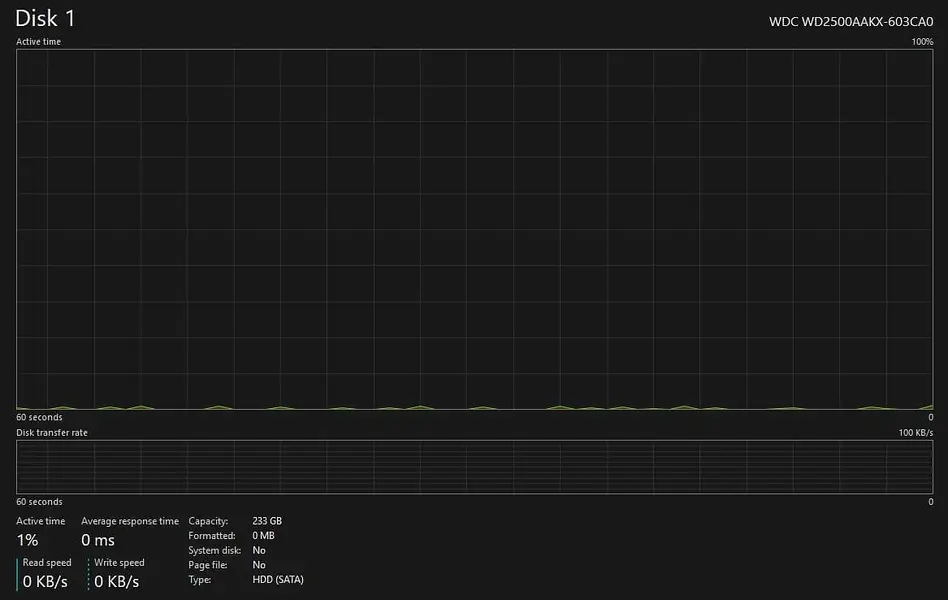Click the dotted Write speed legend line
Screen dimensions: 948x600
(89, 574)
